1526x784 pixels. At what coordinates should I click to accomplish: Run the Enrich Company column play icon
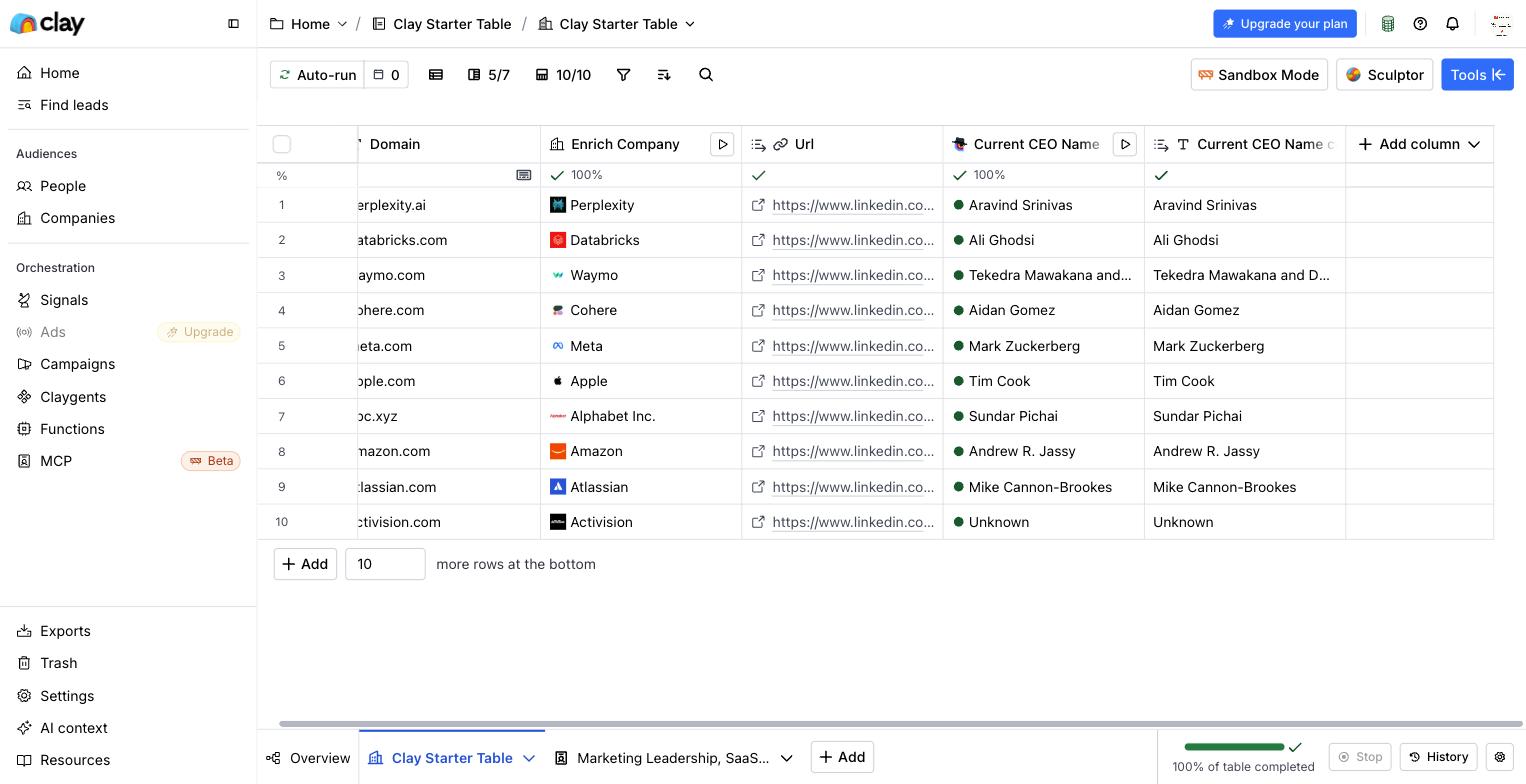coord(722,144)
